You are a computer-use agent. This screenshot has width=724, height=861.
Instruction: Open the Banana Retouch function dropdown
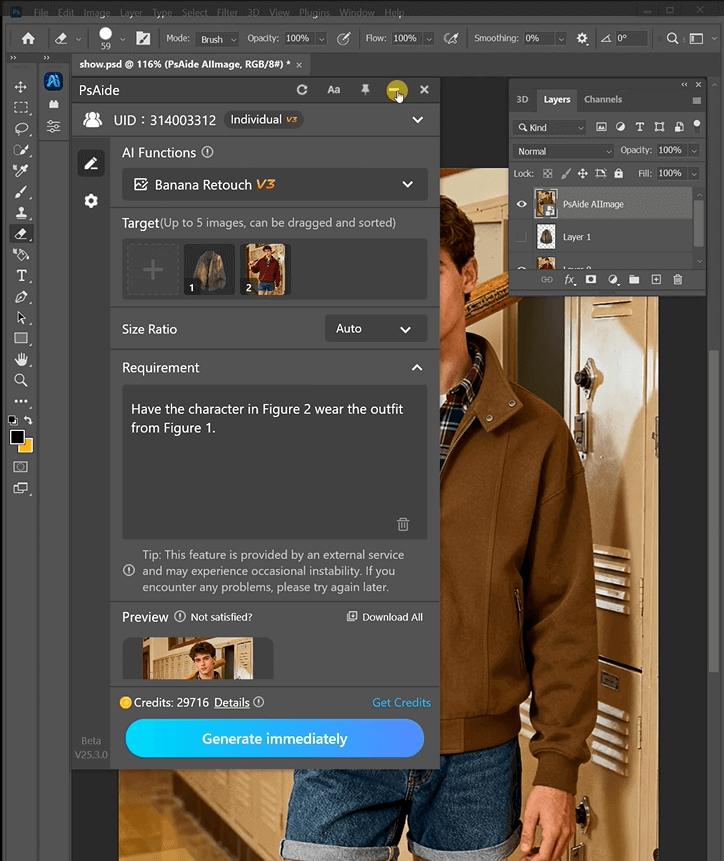tap(275, 185)
